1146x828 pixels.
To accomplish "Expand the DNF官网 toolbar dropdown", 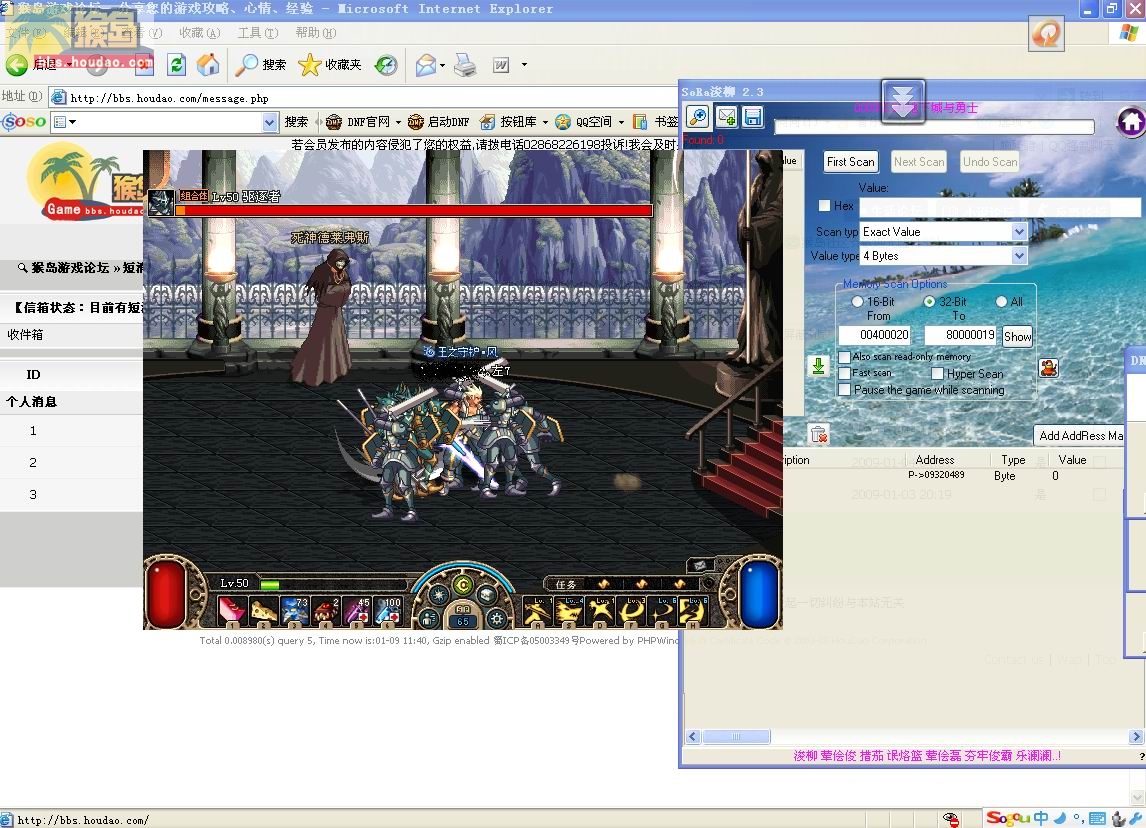I will tap(398, 122).
